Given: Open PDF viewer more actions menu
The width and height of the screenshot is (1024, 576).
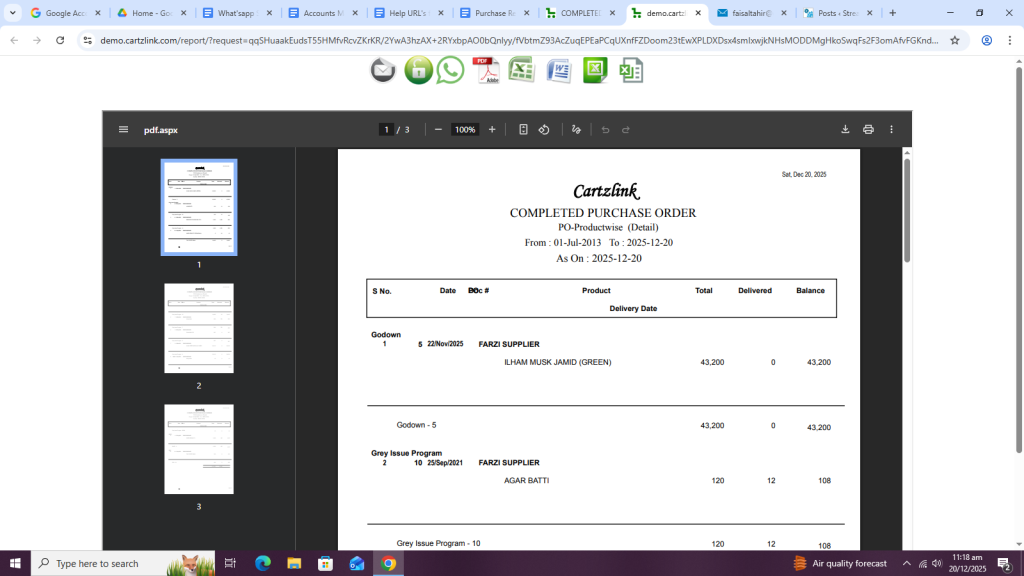Looking at the screenshot, I should [891, 130].
